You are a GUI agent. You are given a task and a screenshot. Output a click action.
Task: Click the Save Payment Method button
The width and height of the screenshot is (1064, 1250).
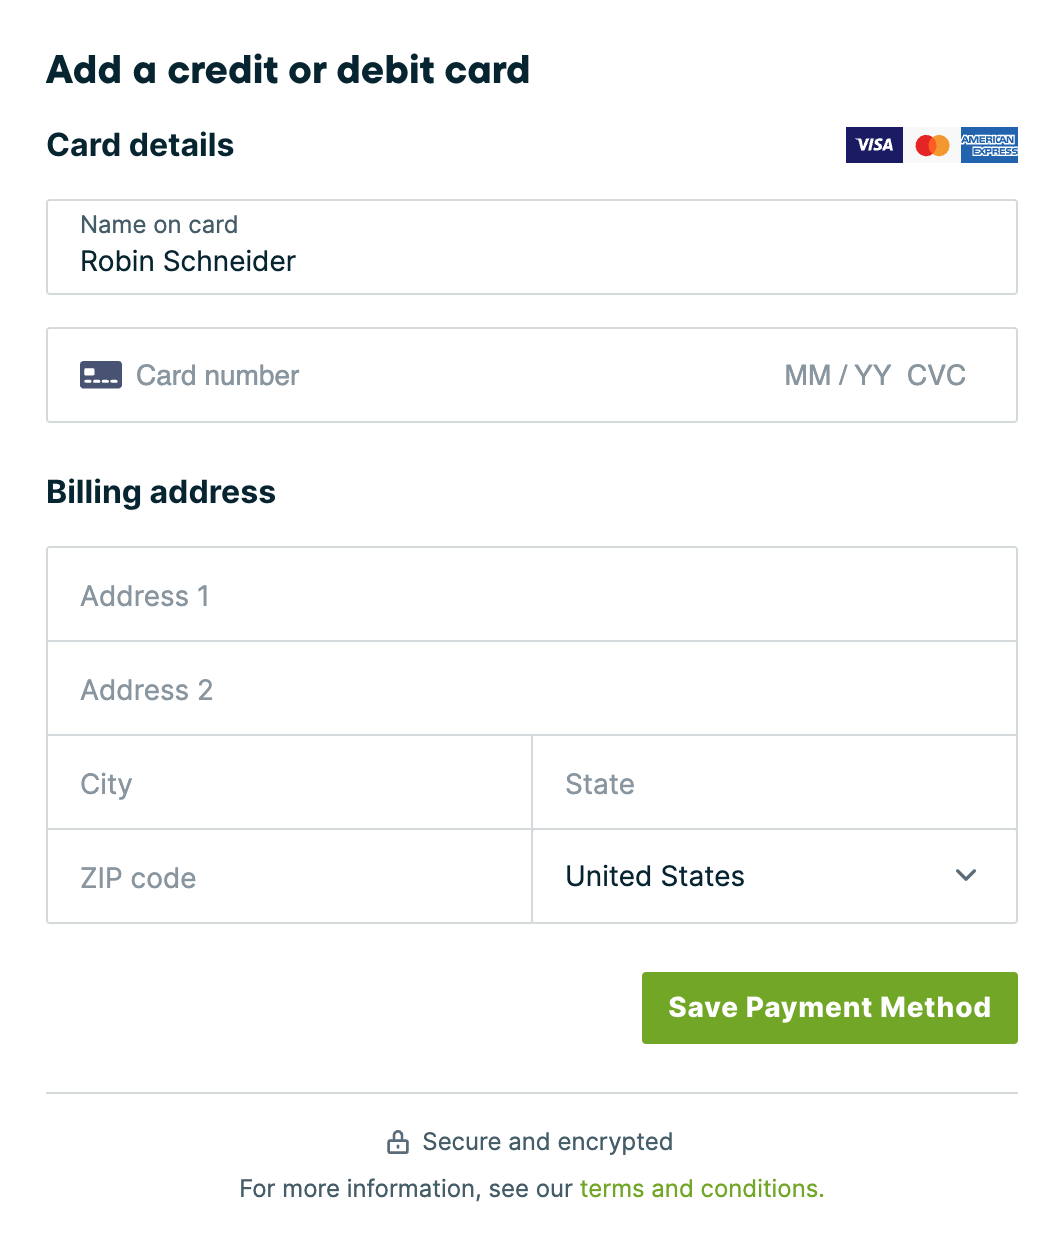829,1008
